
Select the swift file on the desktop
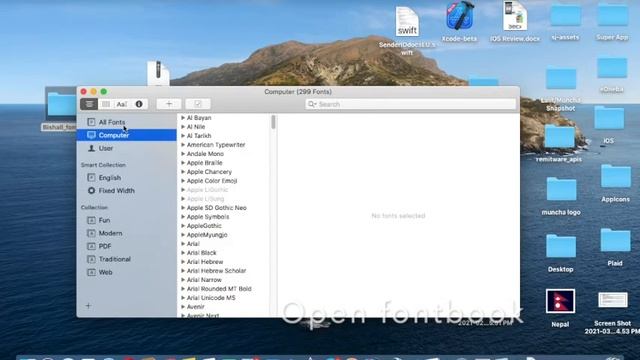(x=407, y=22)
